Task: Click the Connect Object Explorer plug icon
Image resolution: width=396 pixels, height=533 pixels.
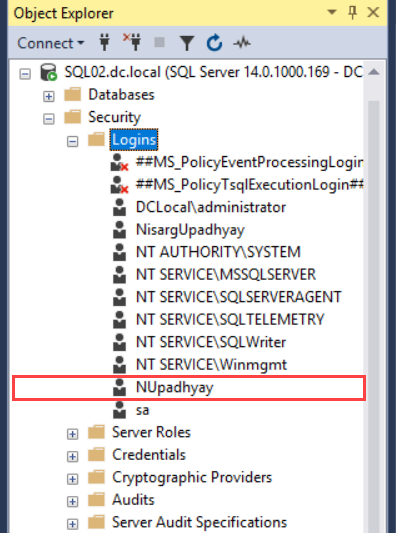Action: (104, 43)
